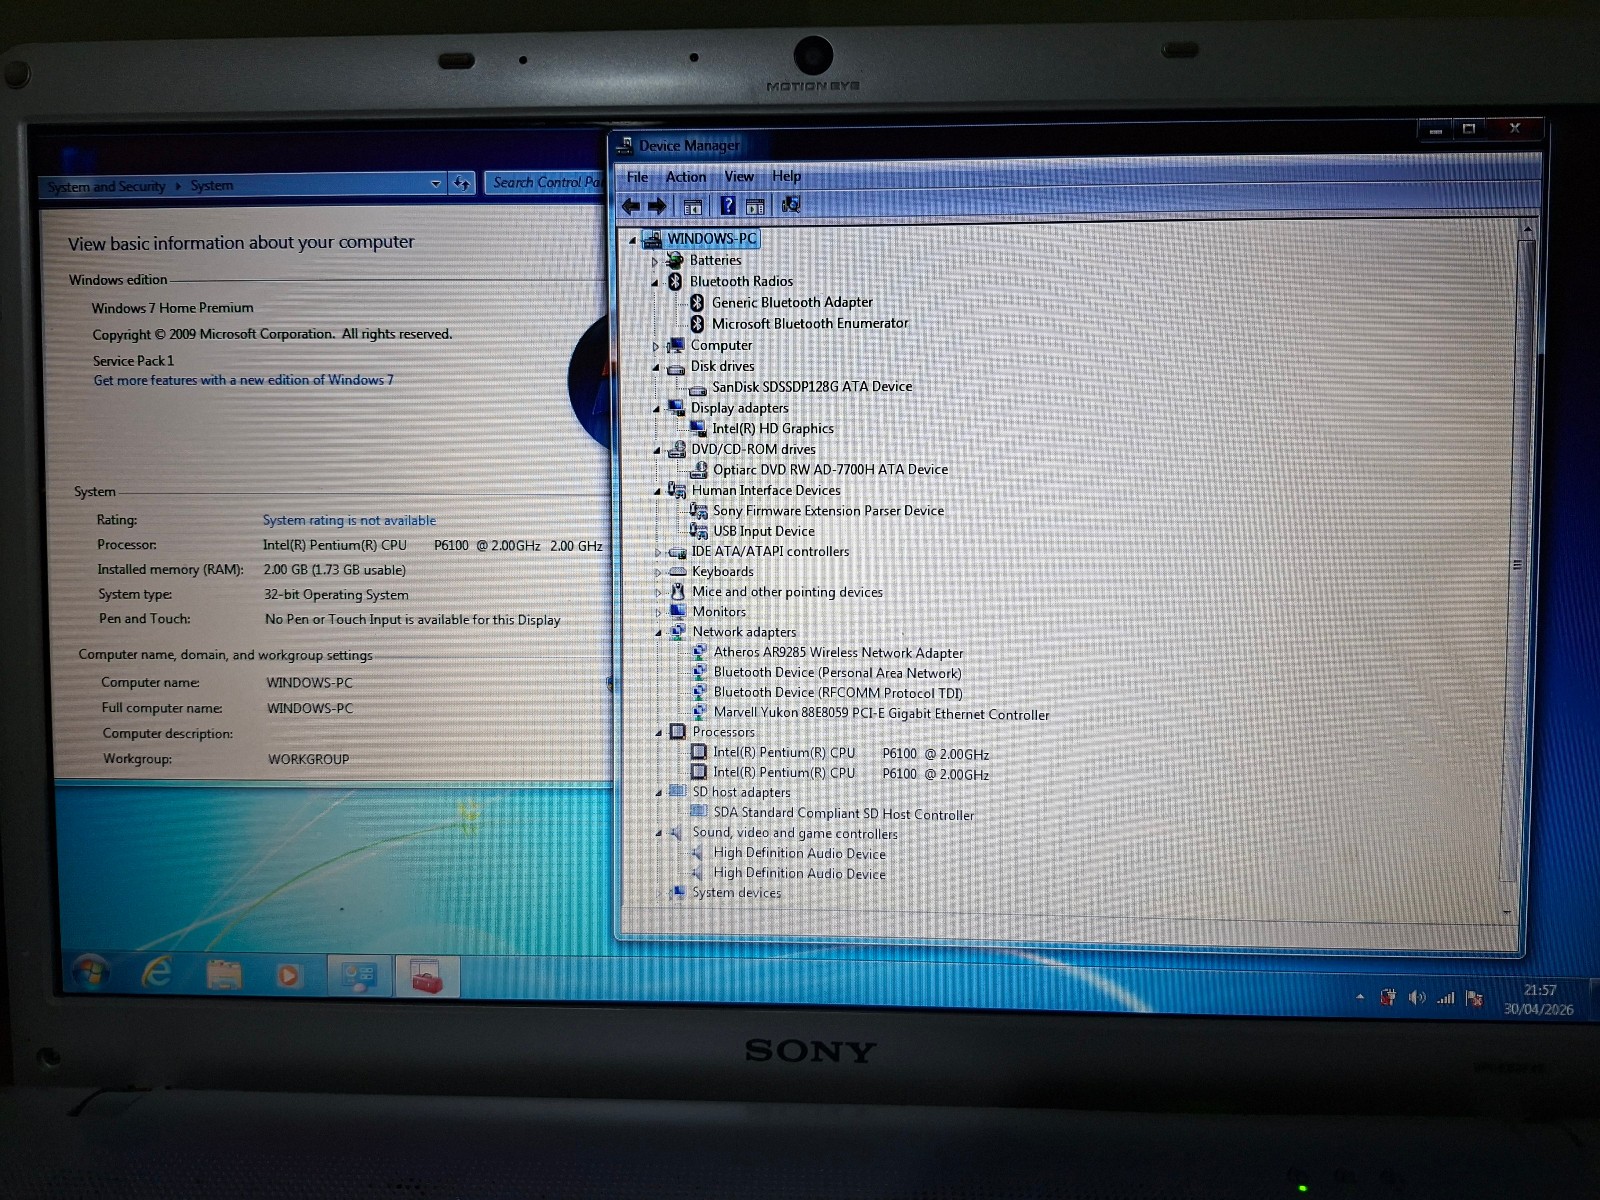Expand the IDE ATA/ATAPI controllers category
The height and width of the screenshot is (1200, 1600).
[x=658, y=553]
